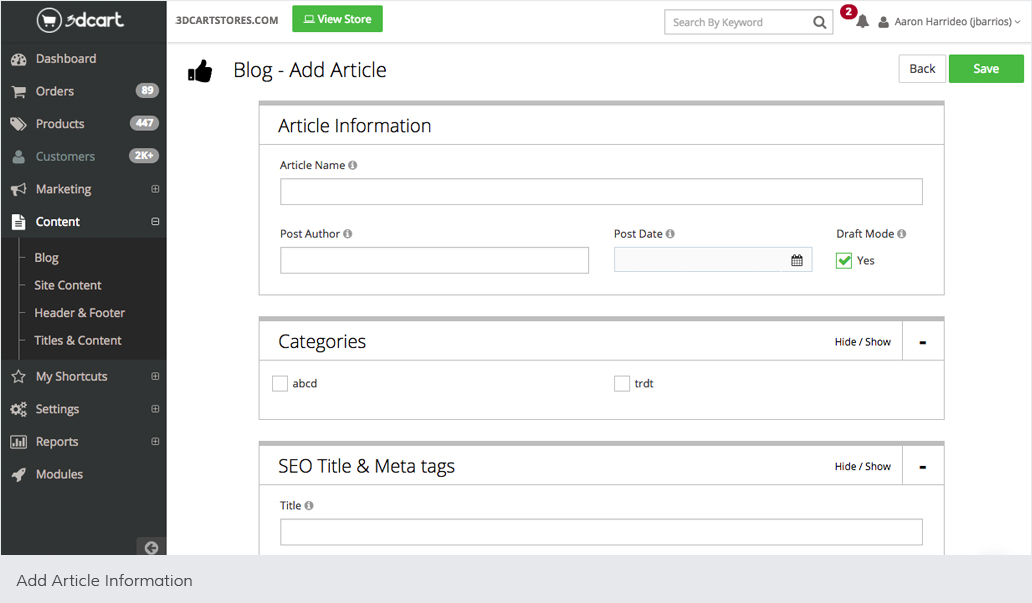The image size is (1032, 603).
Task: Click the green Save button
Action: tap(985, 69)
